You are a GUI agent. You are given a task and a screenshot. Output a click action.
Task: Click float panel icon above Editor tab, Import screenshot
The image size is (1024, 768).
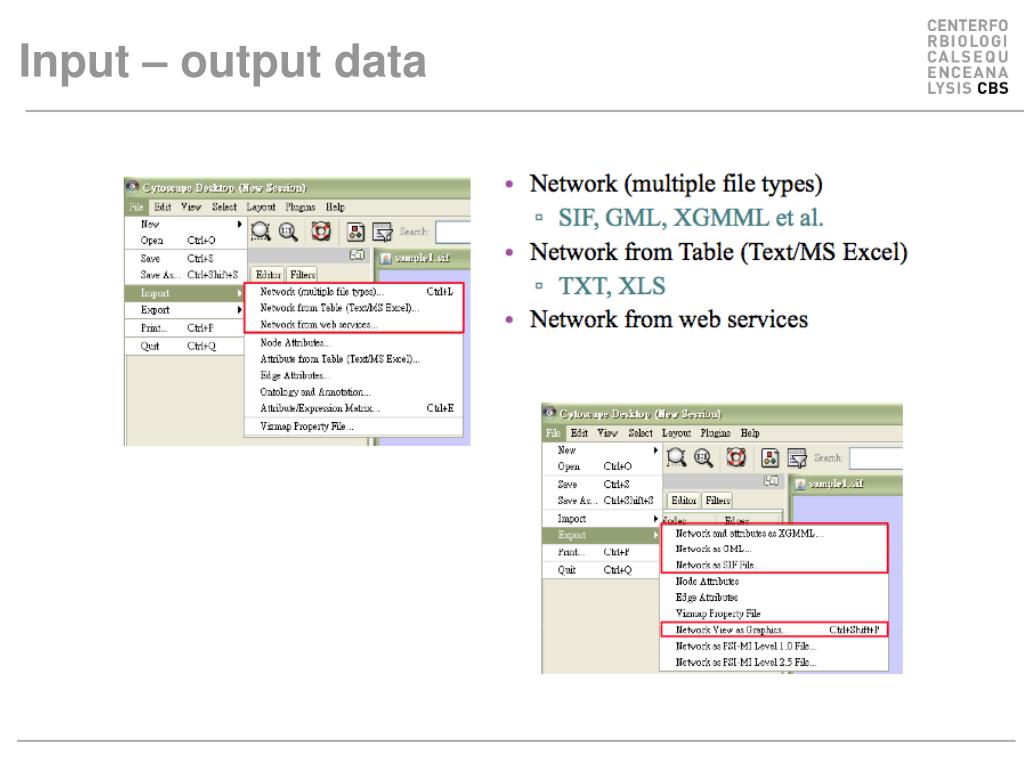pyautogui.click(x=357, y=255)
